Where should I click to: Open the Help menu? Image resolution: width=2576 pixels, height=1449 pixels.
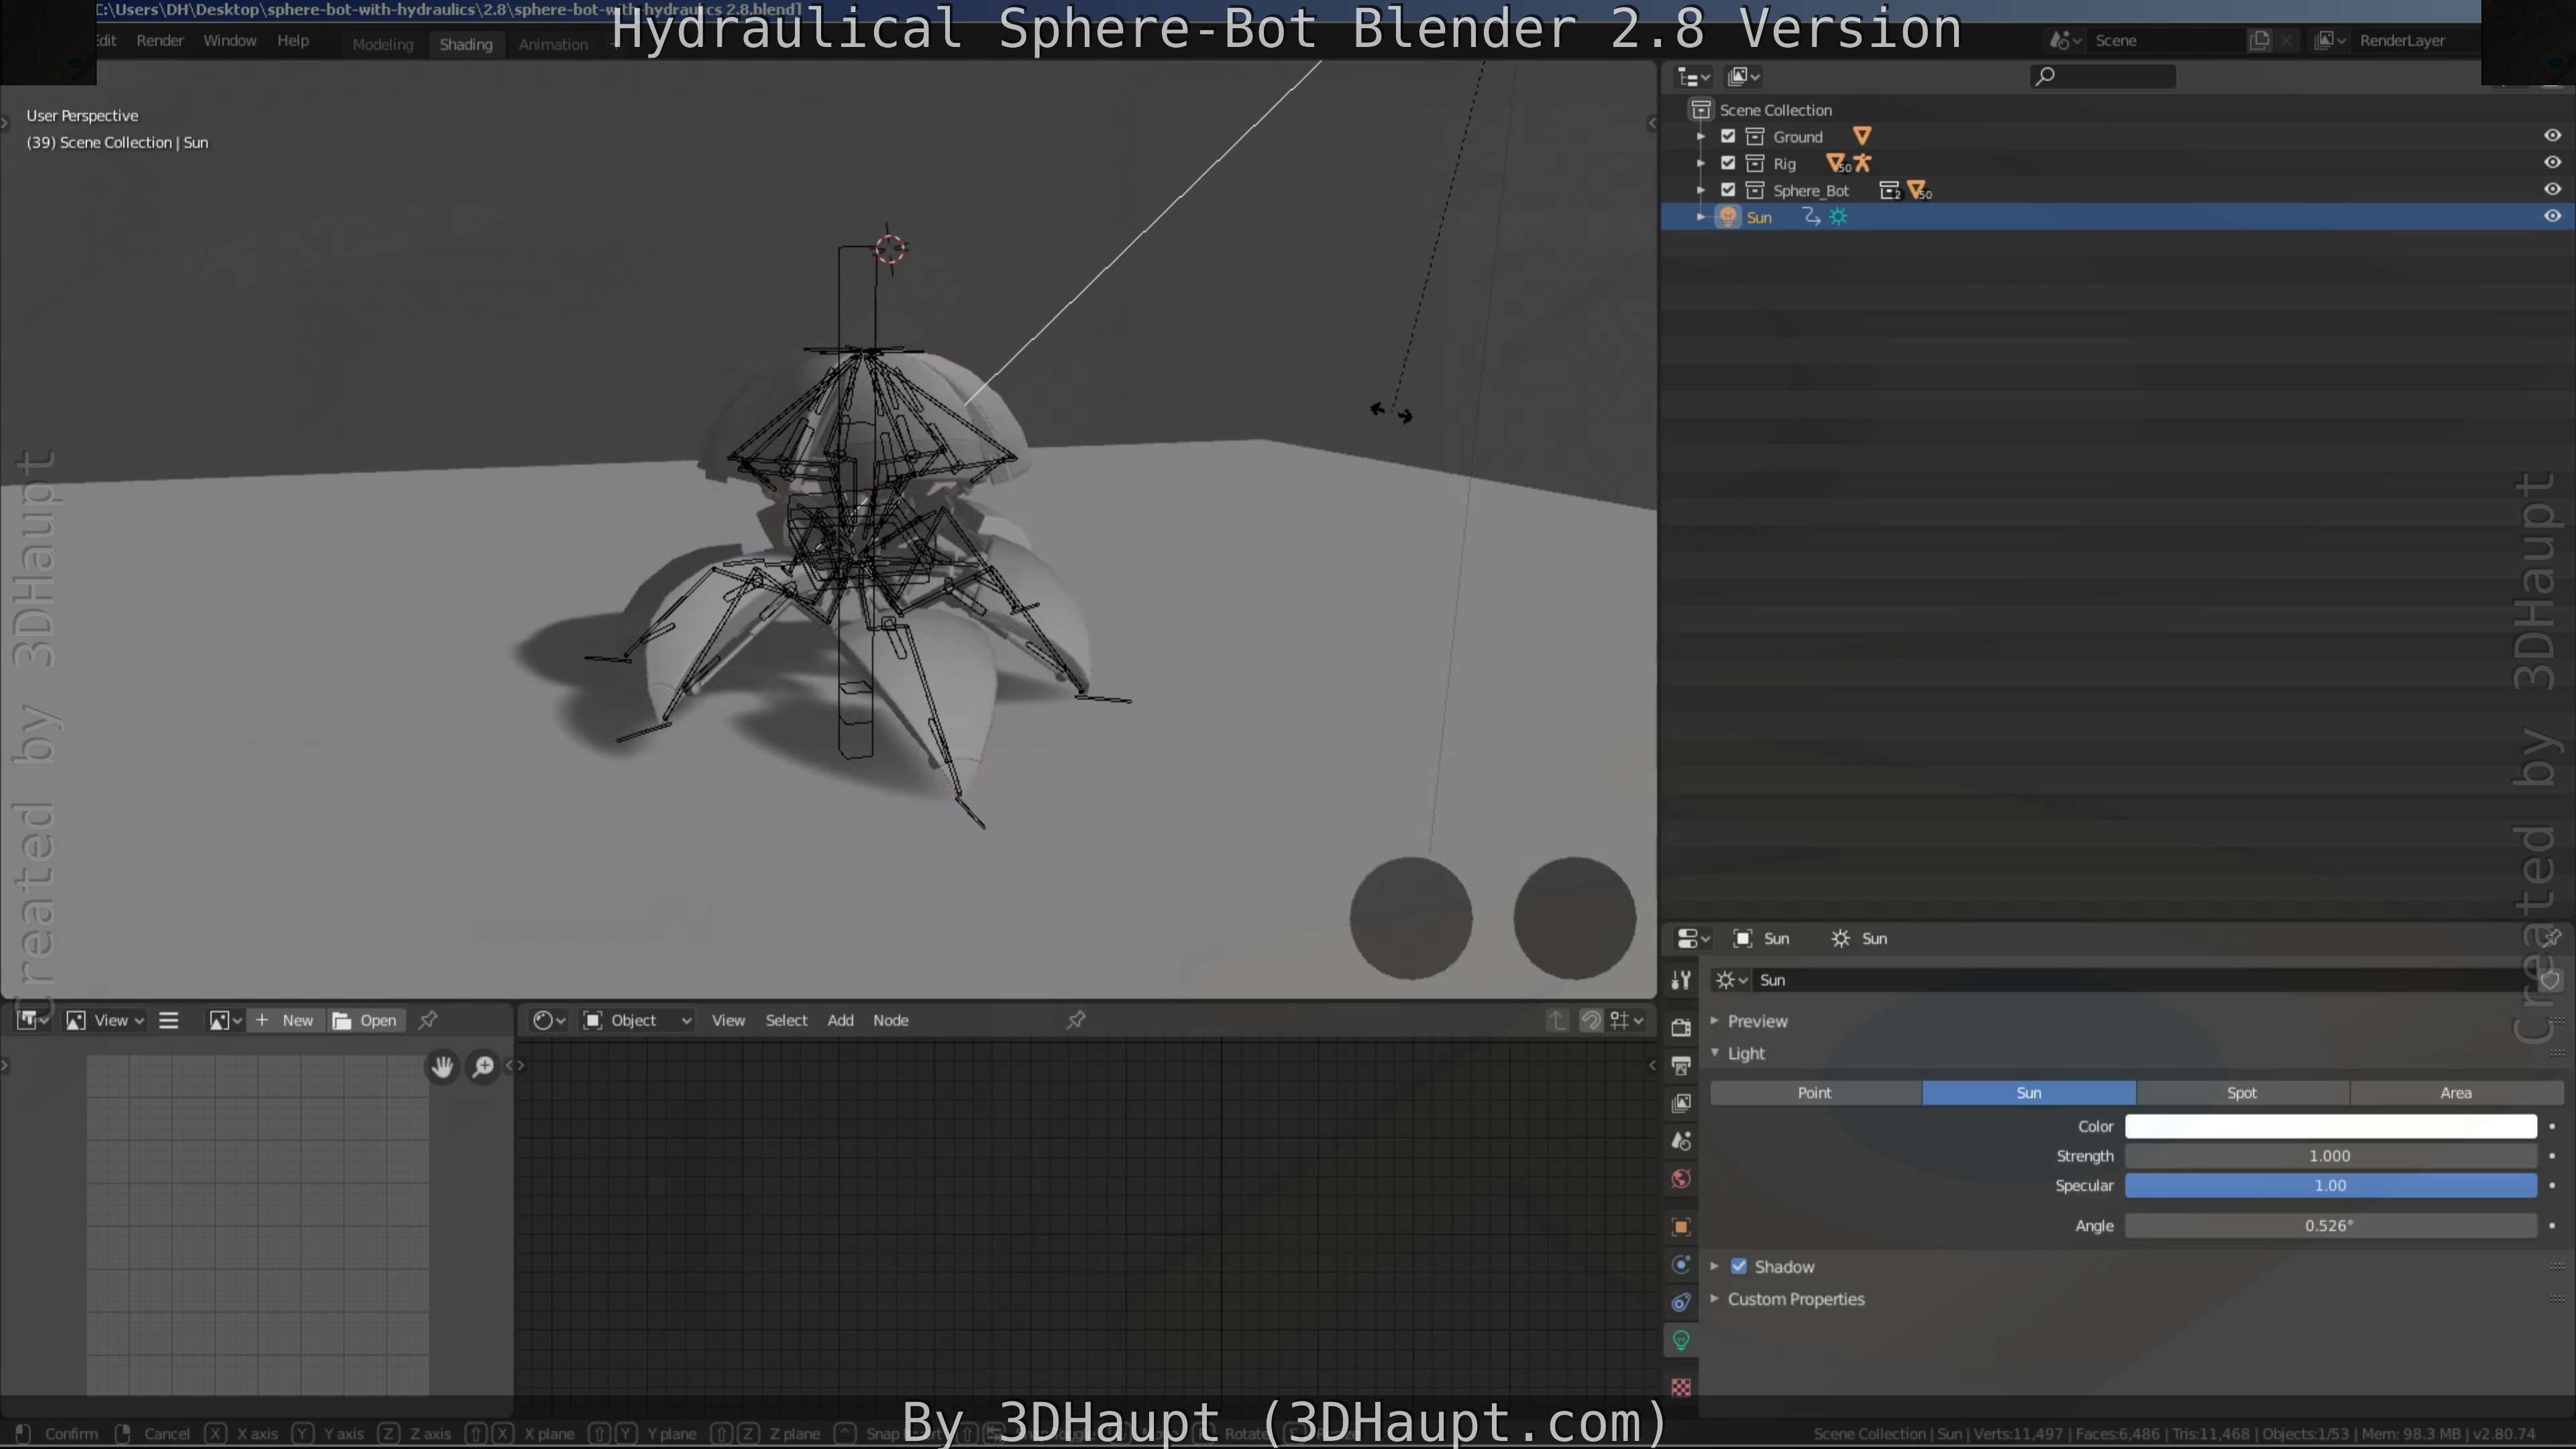coord(293,41)
